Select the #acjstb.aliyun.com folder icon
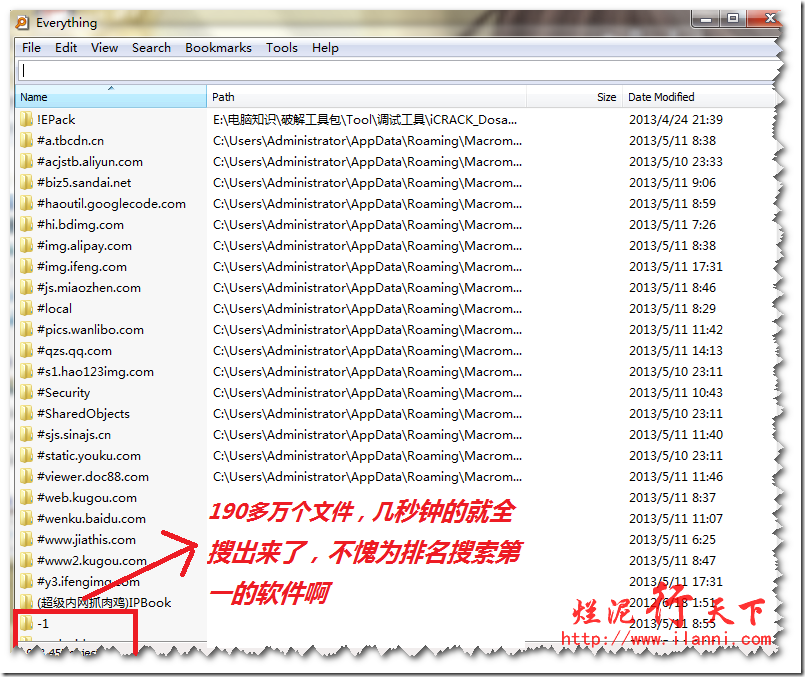This screenshot has height=677, width=805. pyautogui.click(x=26, y=162)
